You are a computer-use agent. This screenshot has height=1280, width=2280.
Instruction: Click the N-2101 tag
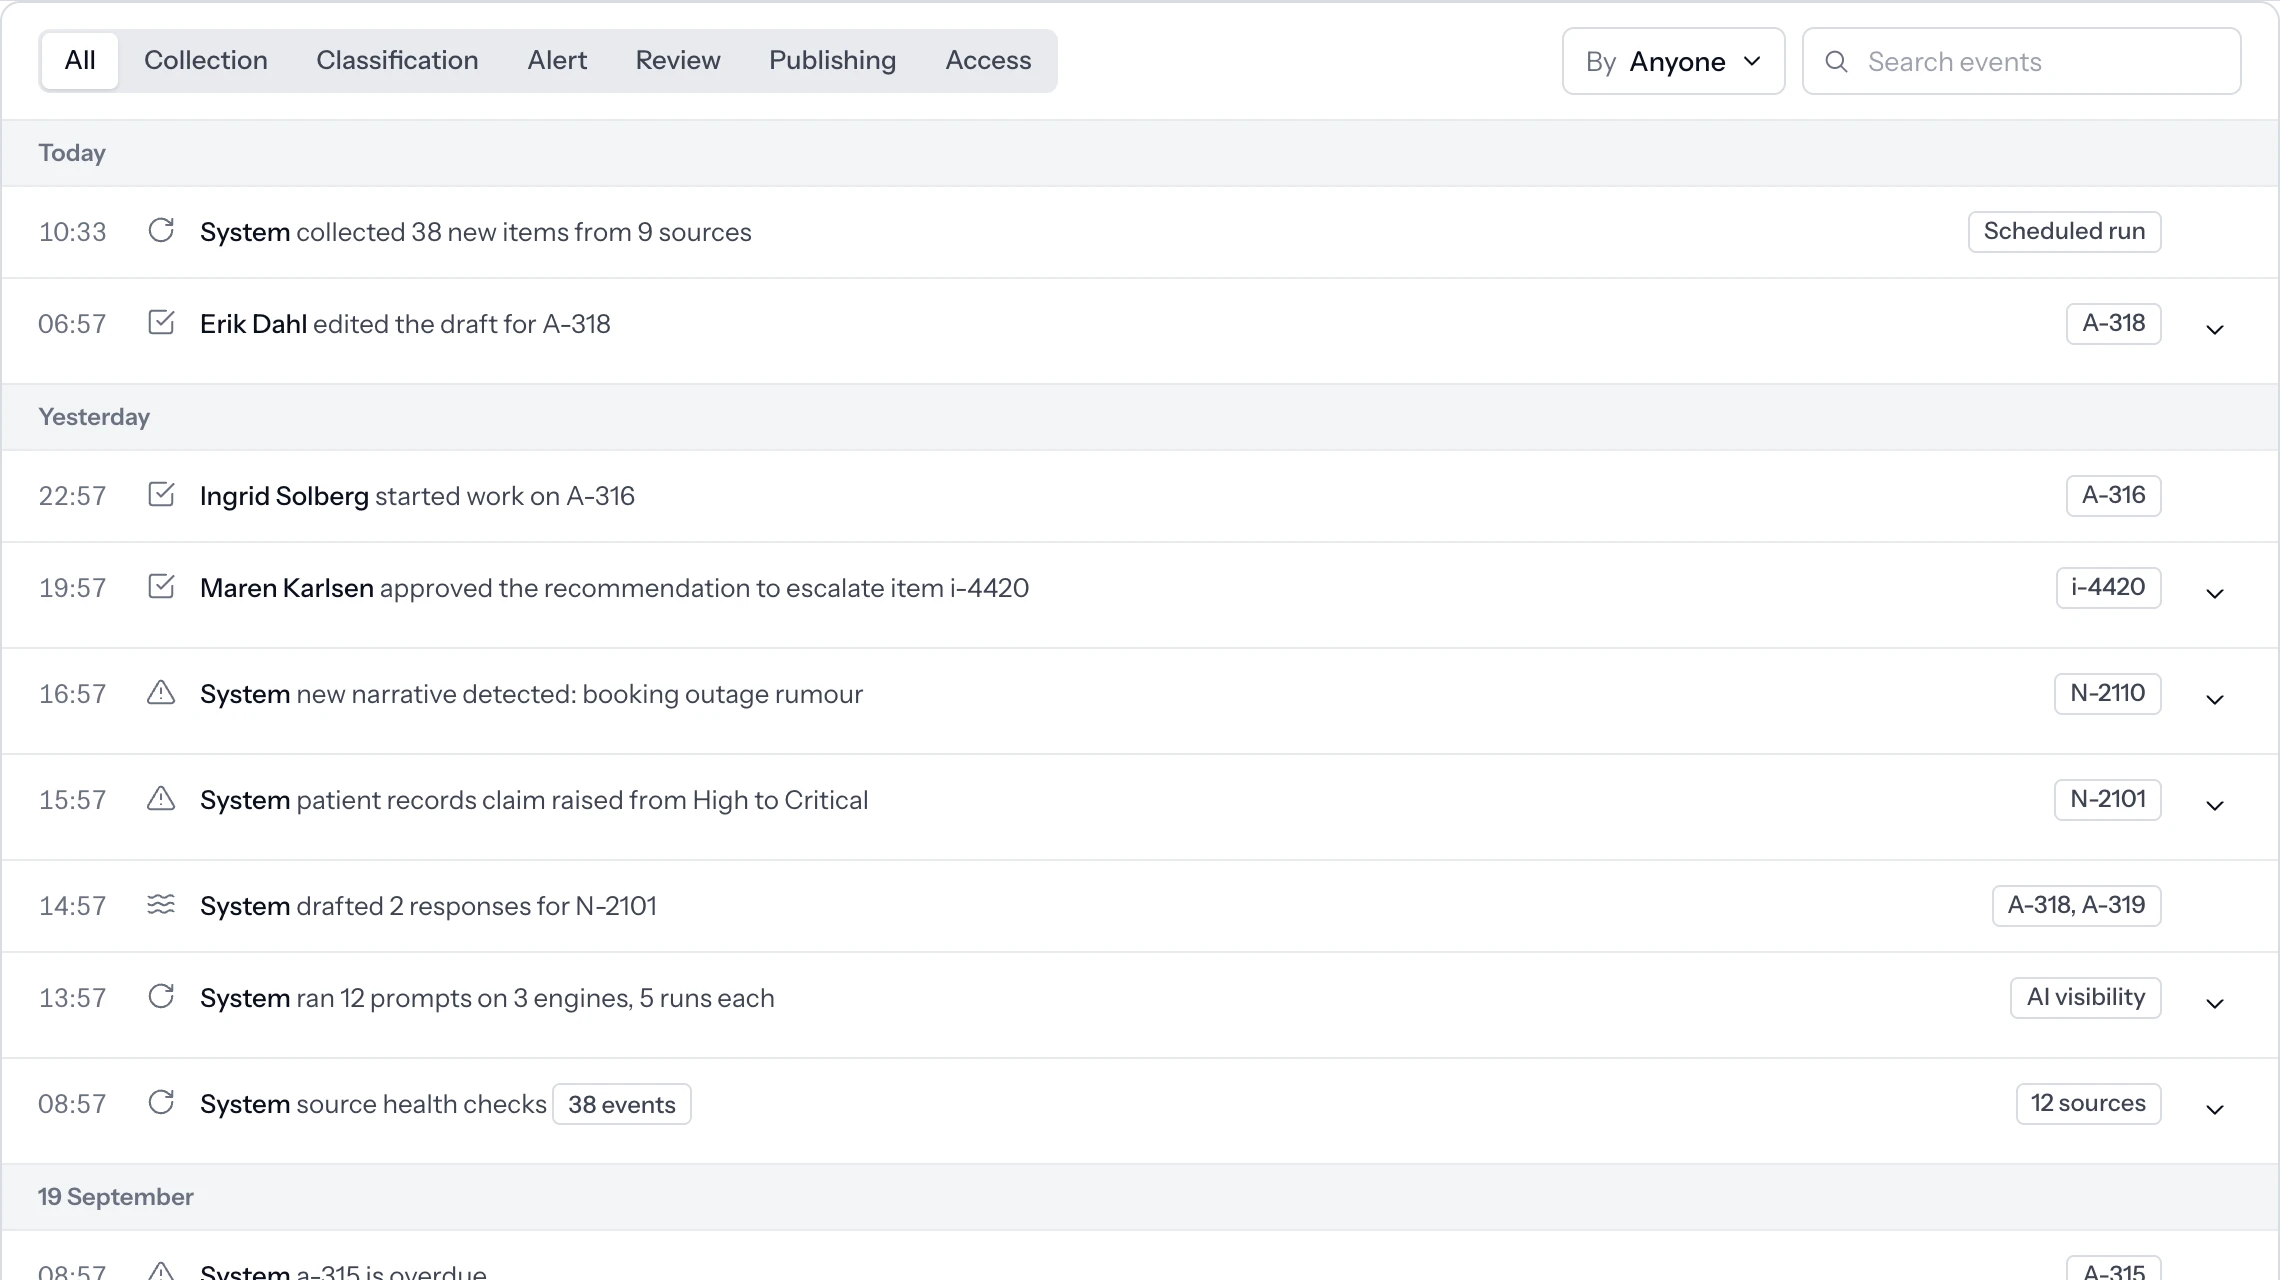coord(2107,799)
